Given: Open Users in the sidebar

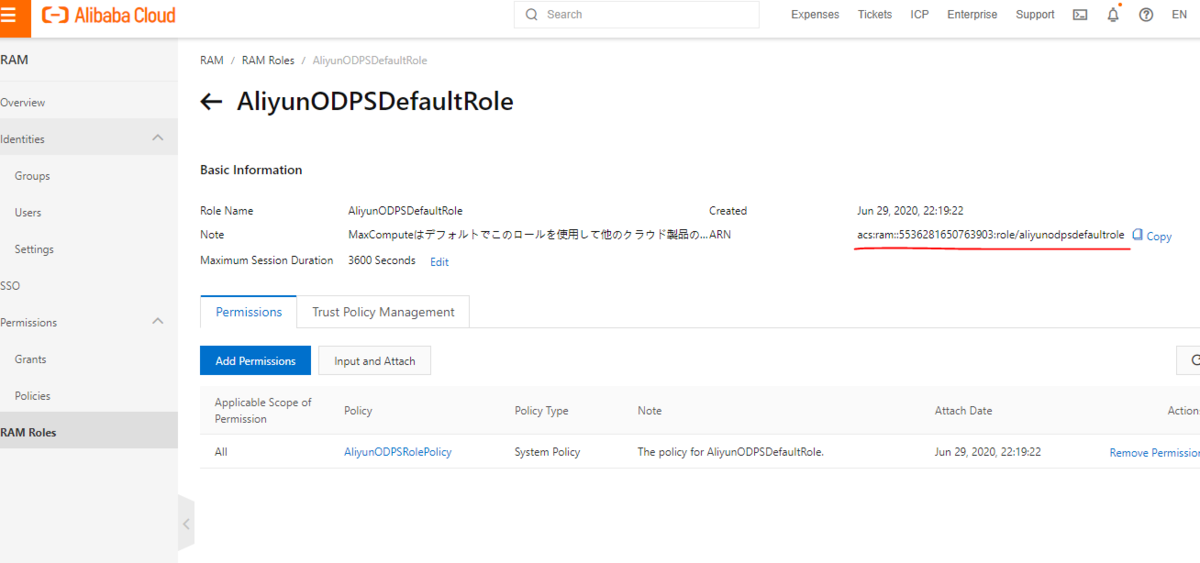Looking at the screenshot, I should click(x=28, y=212).
